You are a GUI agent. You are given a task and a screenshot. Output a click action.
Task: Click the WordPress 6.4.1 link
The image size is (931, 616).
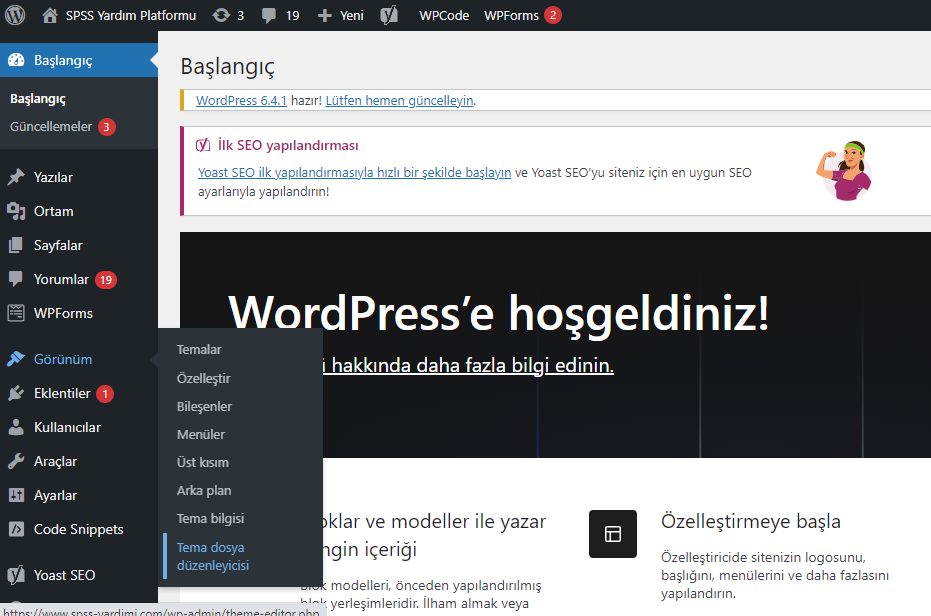coord(241,100)
